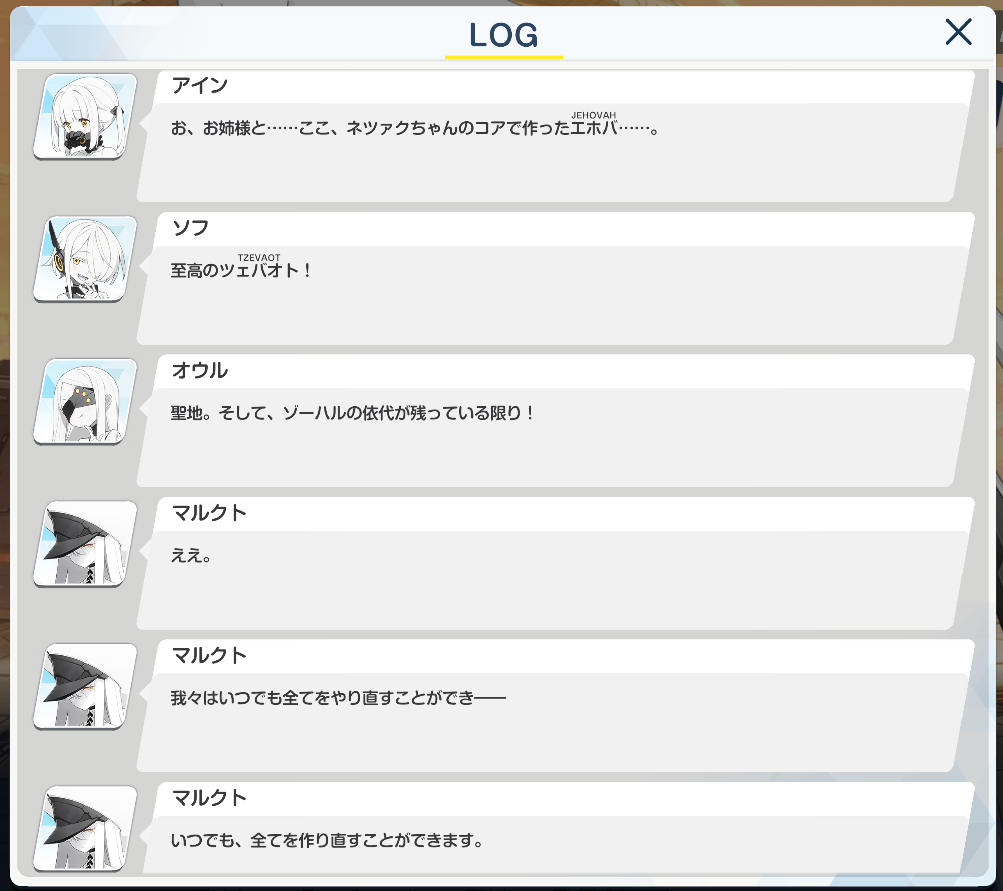
Task: Close the LOG window with X
Action: coord(958,32)
